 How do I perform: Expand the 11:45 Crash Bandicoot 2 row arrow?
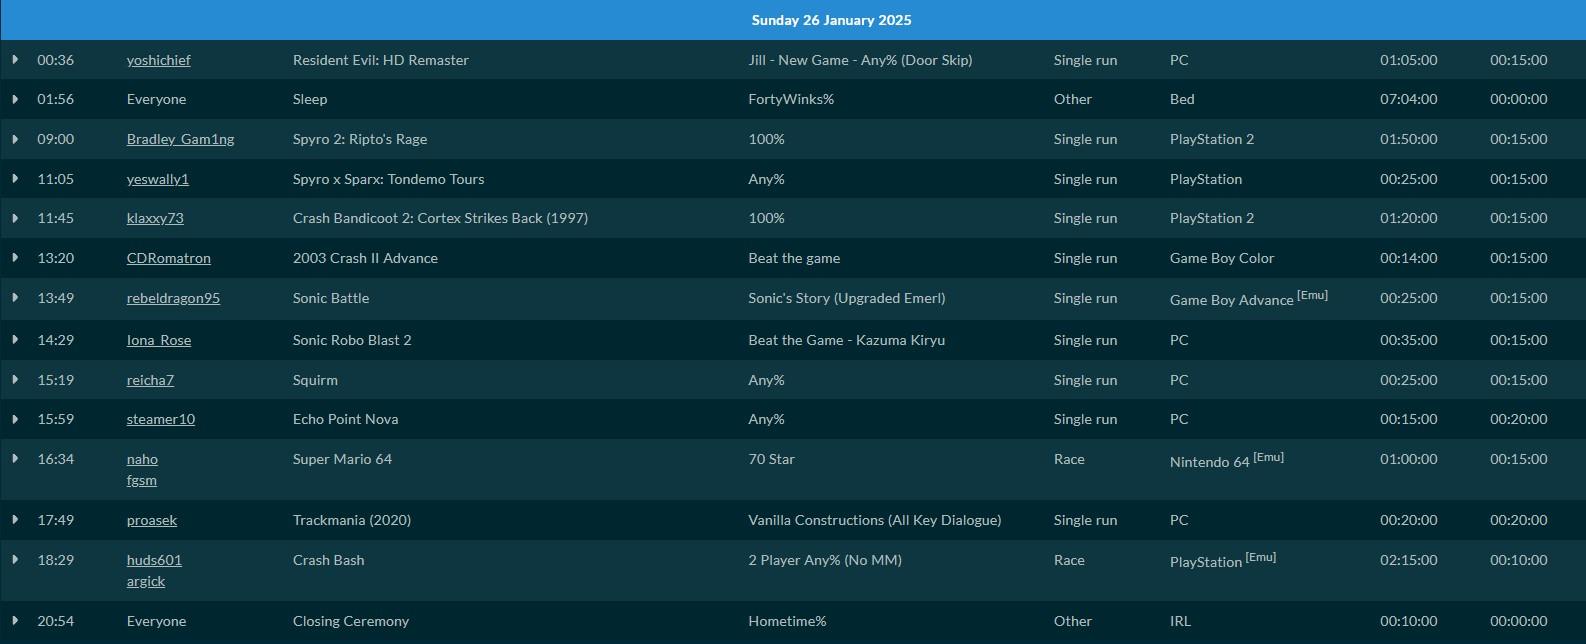[15, 218]
